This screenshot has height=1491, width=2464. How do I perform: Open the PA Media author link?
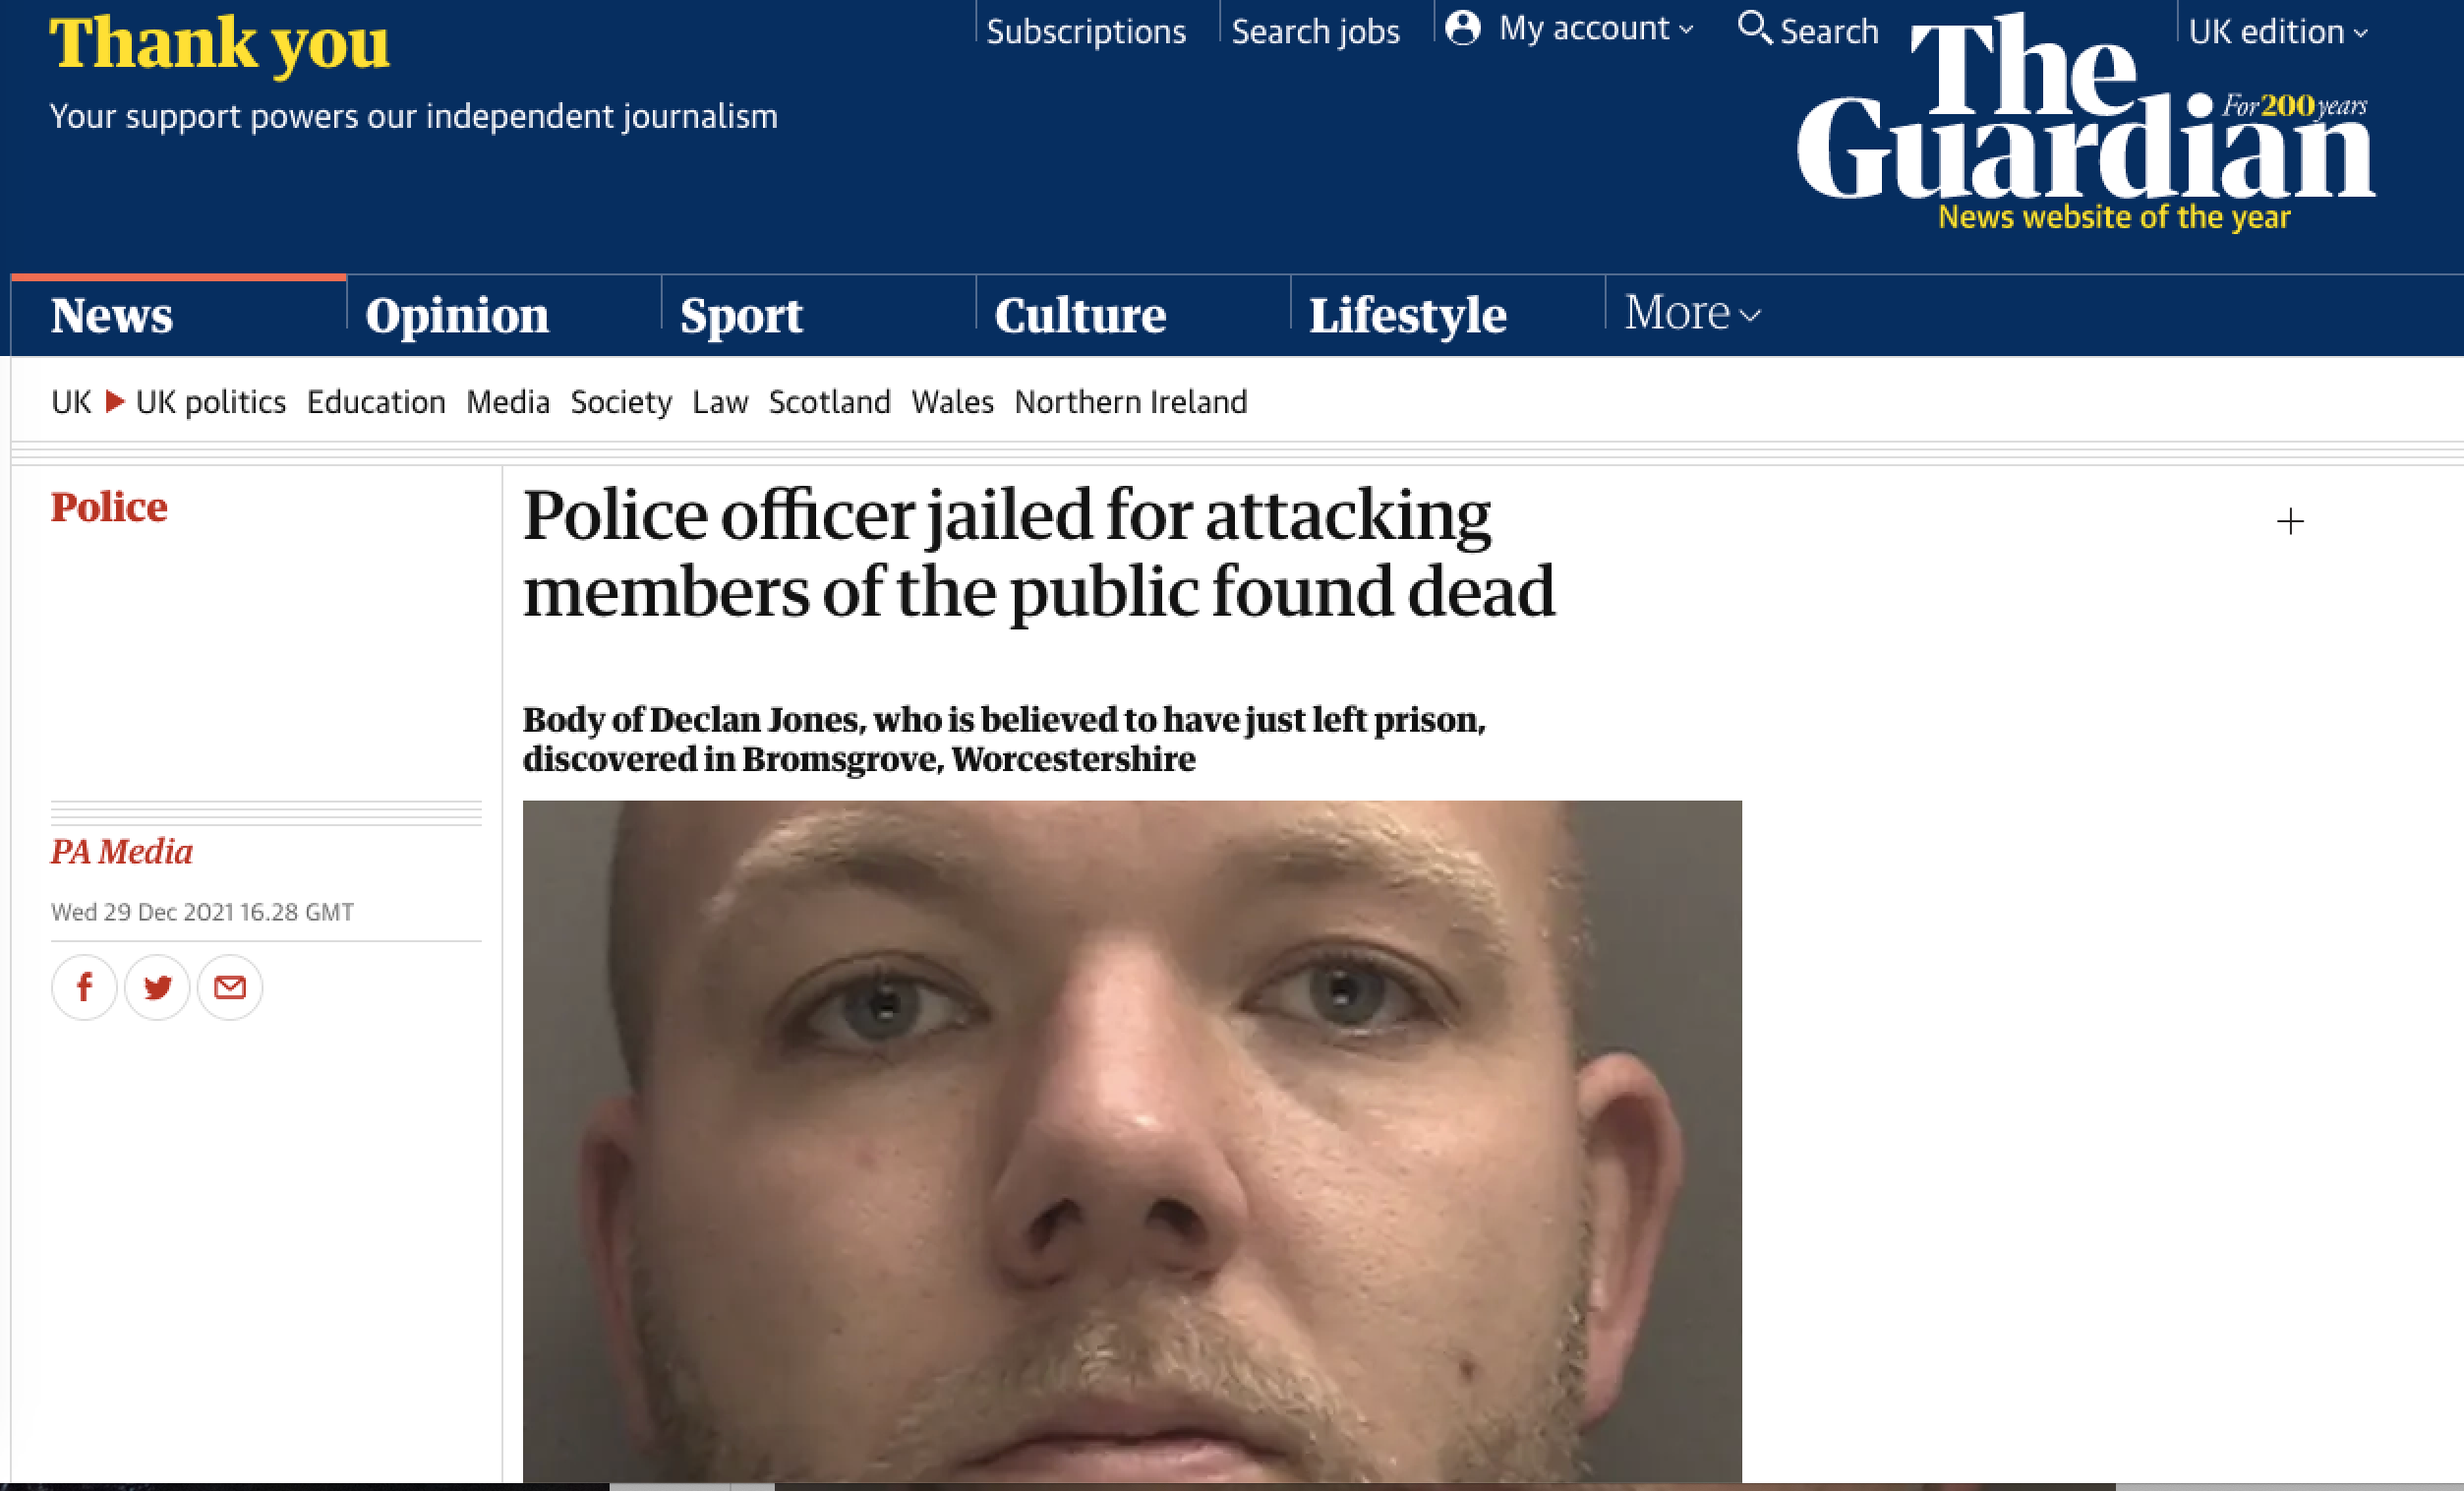point(122,851)
